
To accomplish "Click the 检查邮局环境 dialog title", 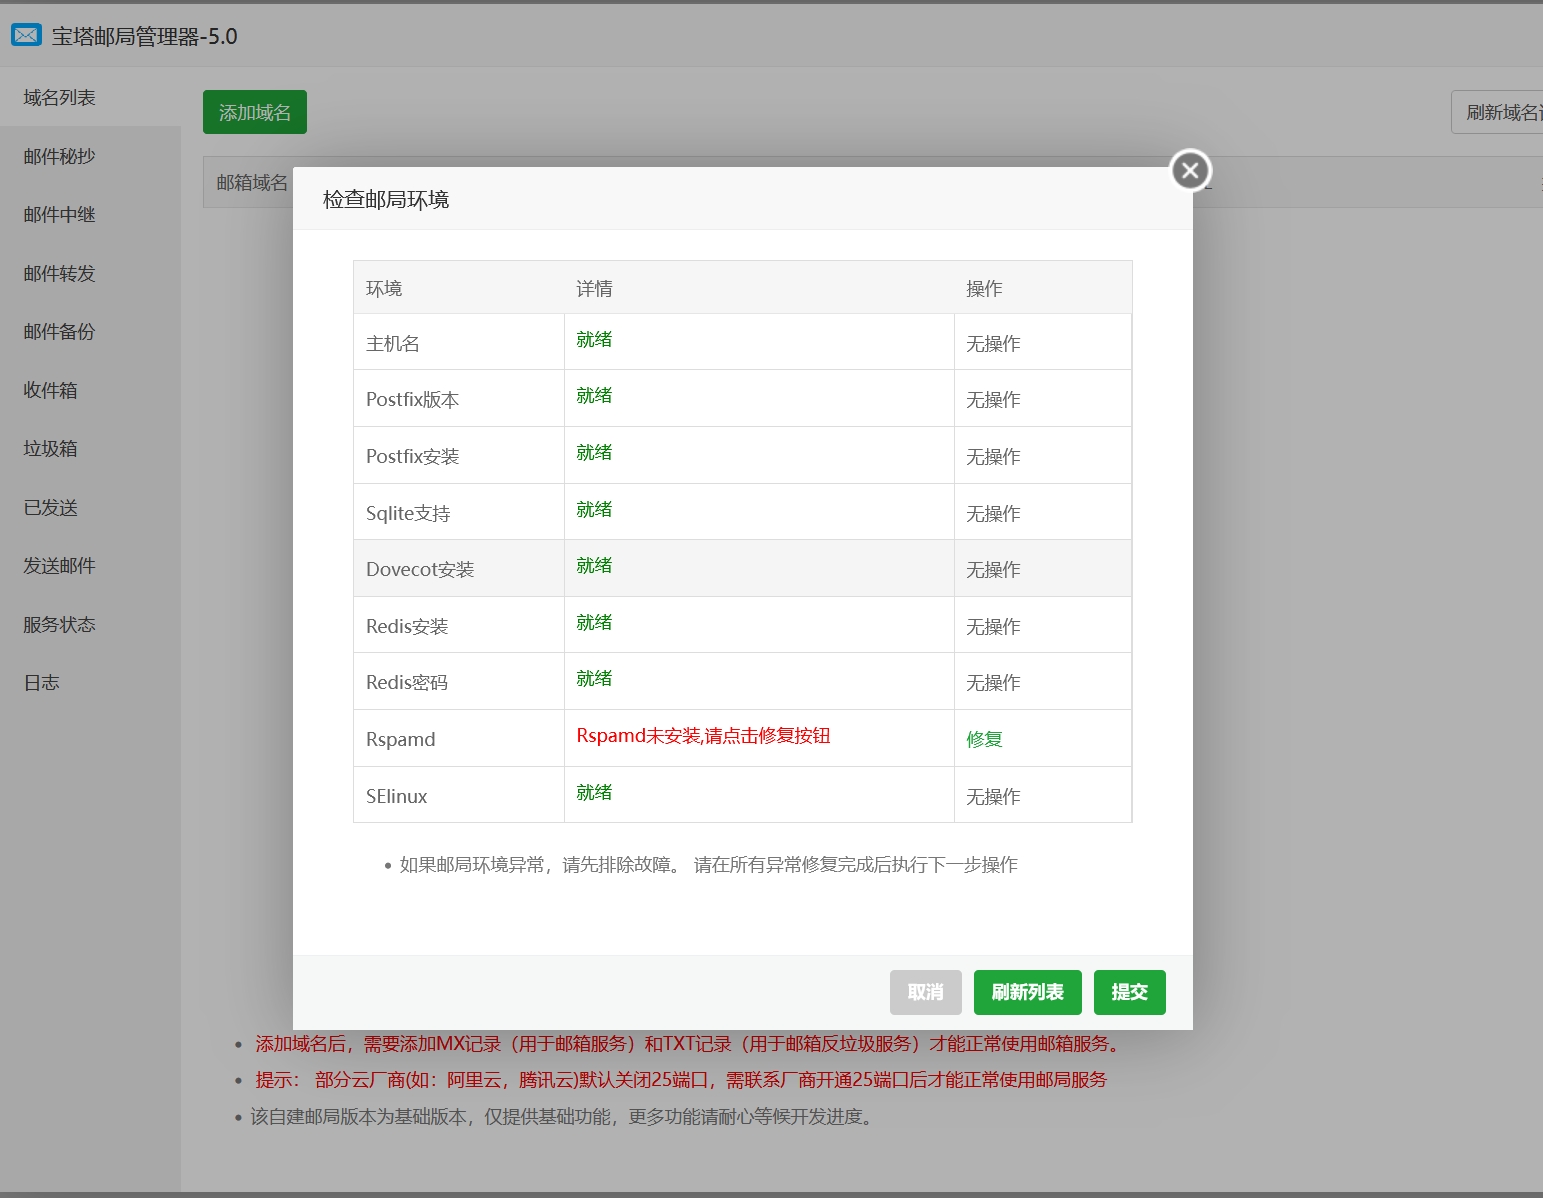I will pos(386,199).
